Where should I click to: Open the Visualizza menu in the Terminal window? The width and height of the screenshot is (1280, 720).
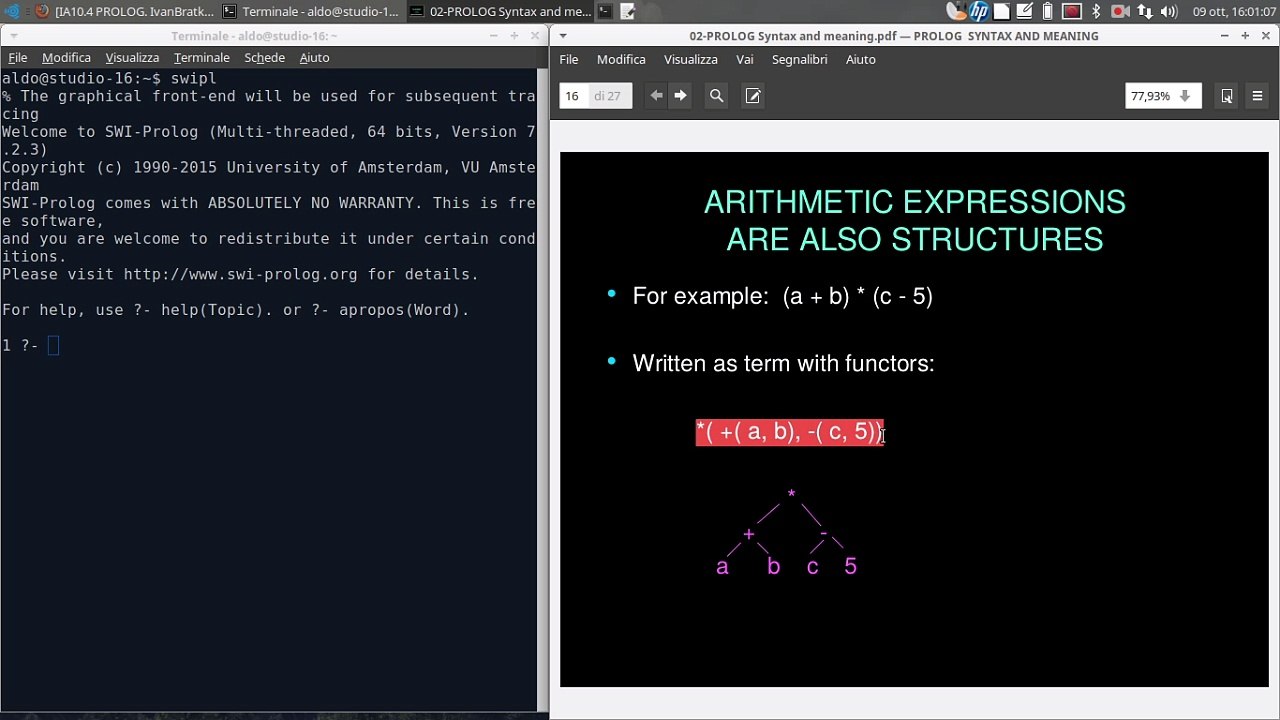(x=132, y=57)
